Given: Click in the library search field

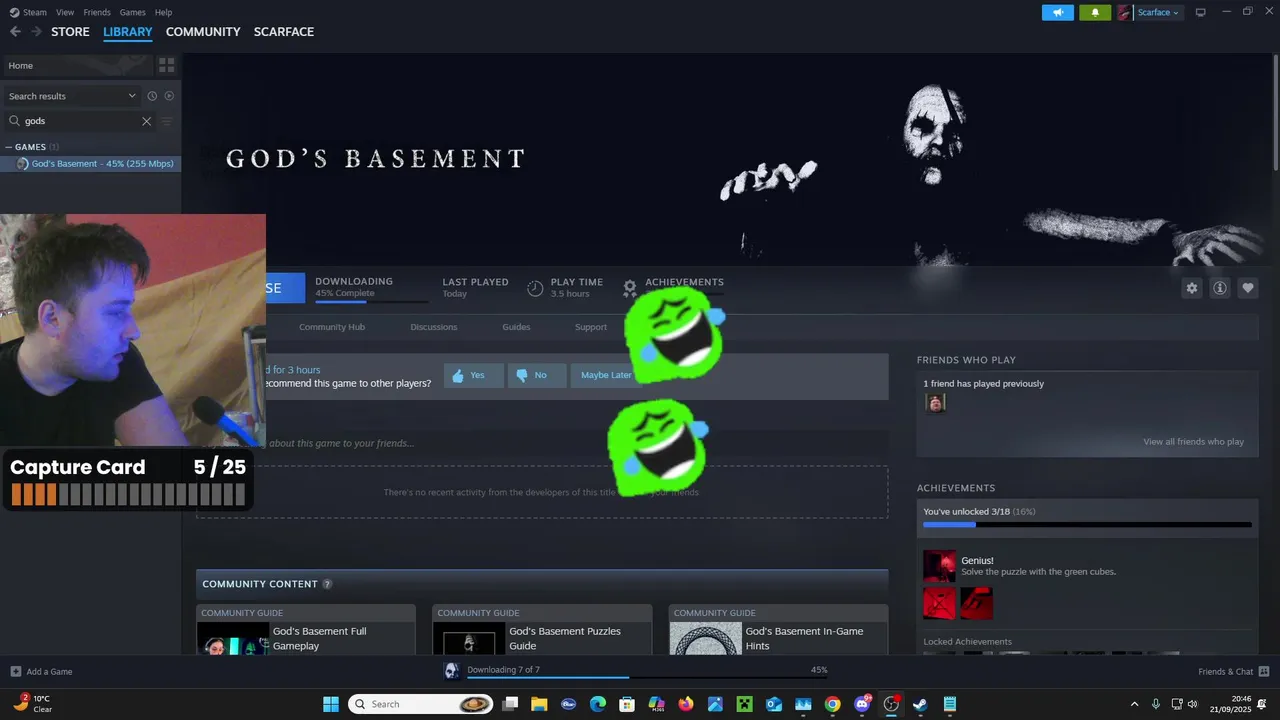Looking at the screenshot, I should 80,121.
